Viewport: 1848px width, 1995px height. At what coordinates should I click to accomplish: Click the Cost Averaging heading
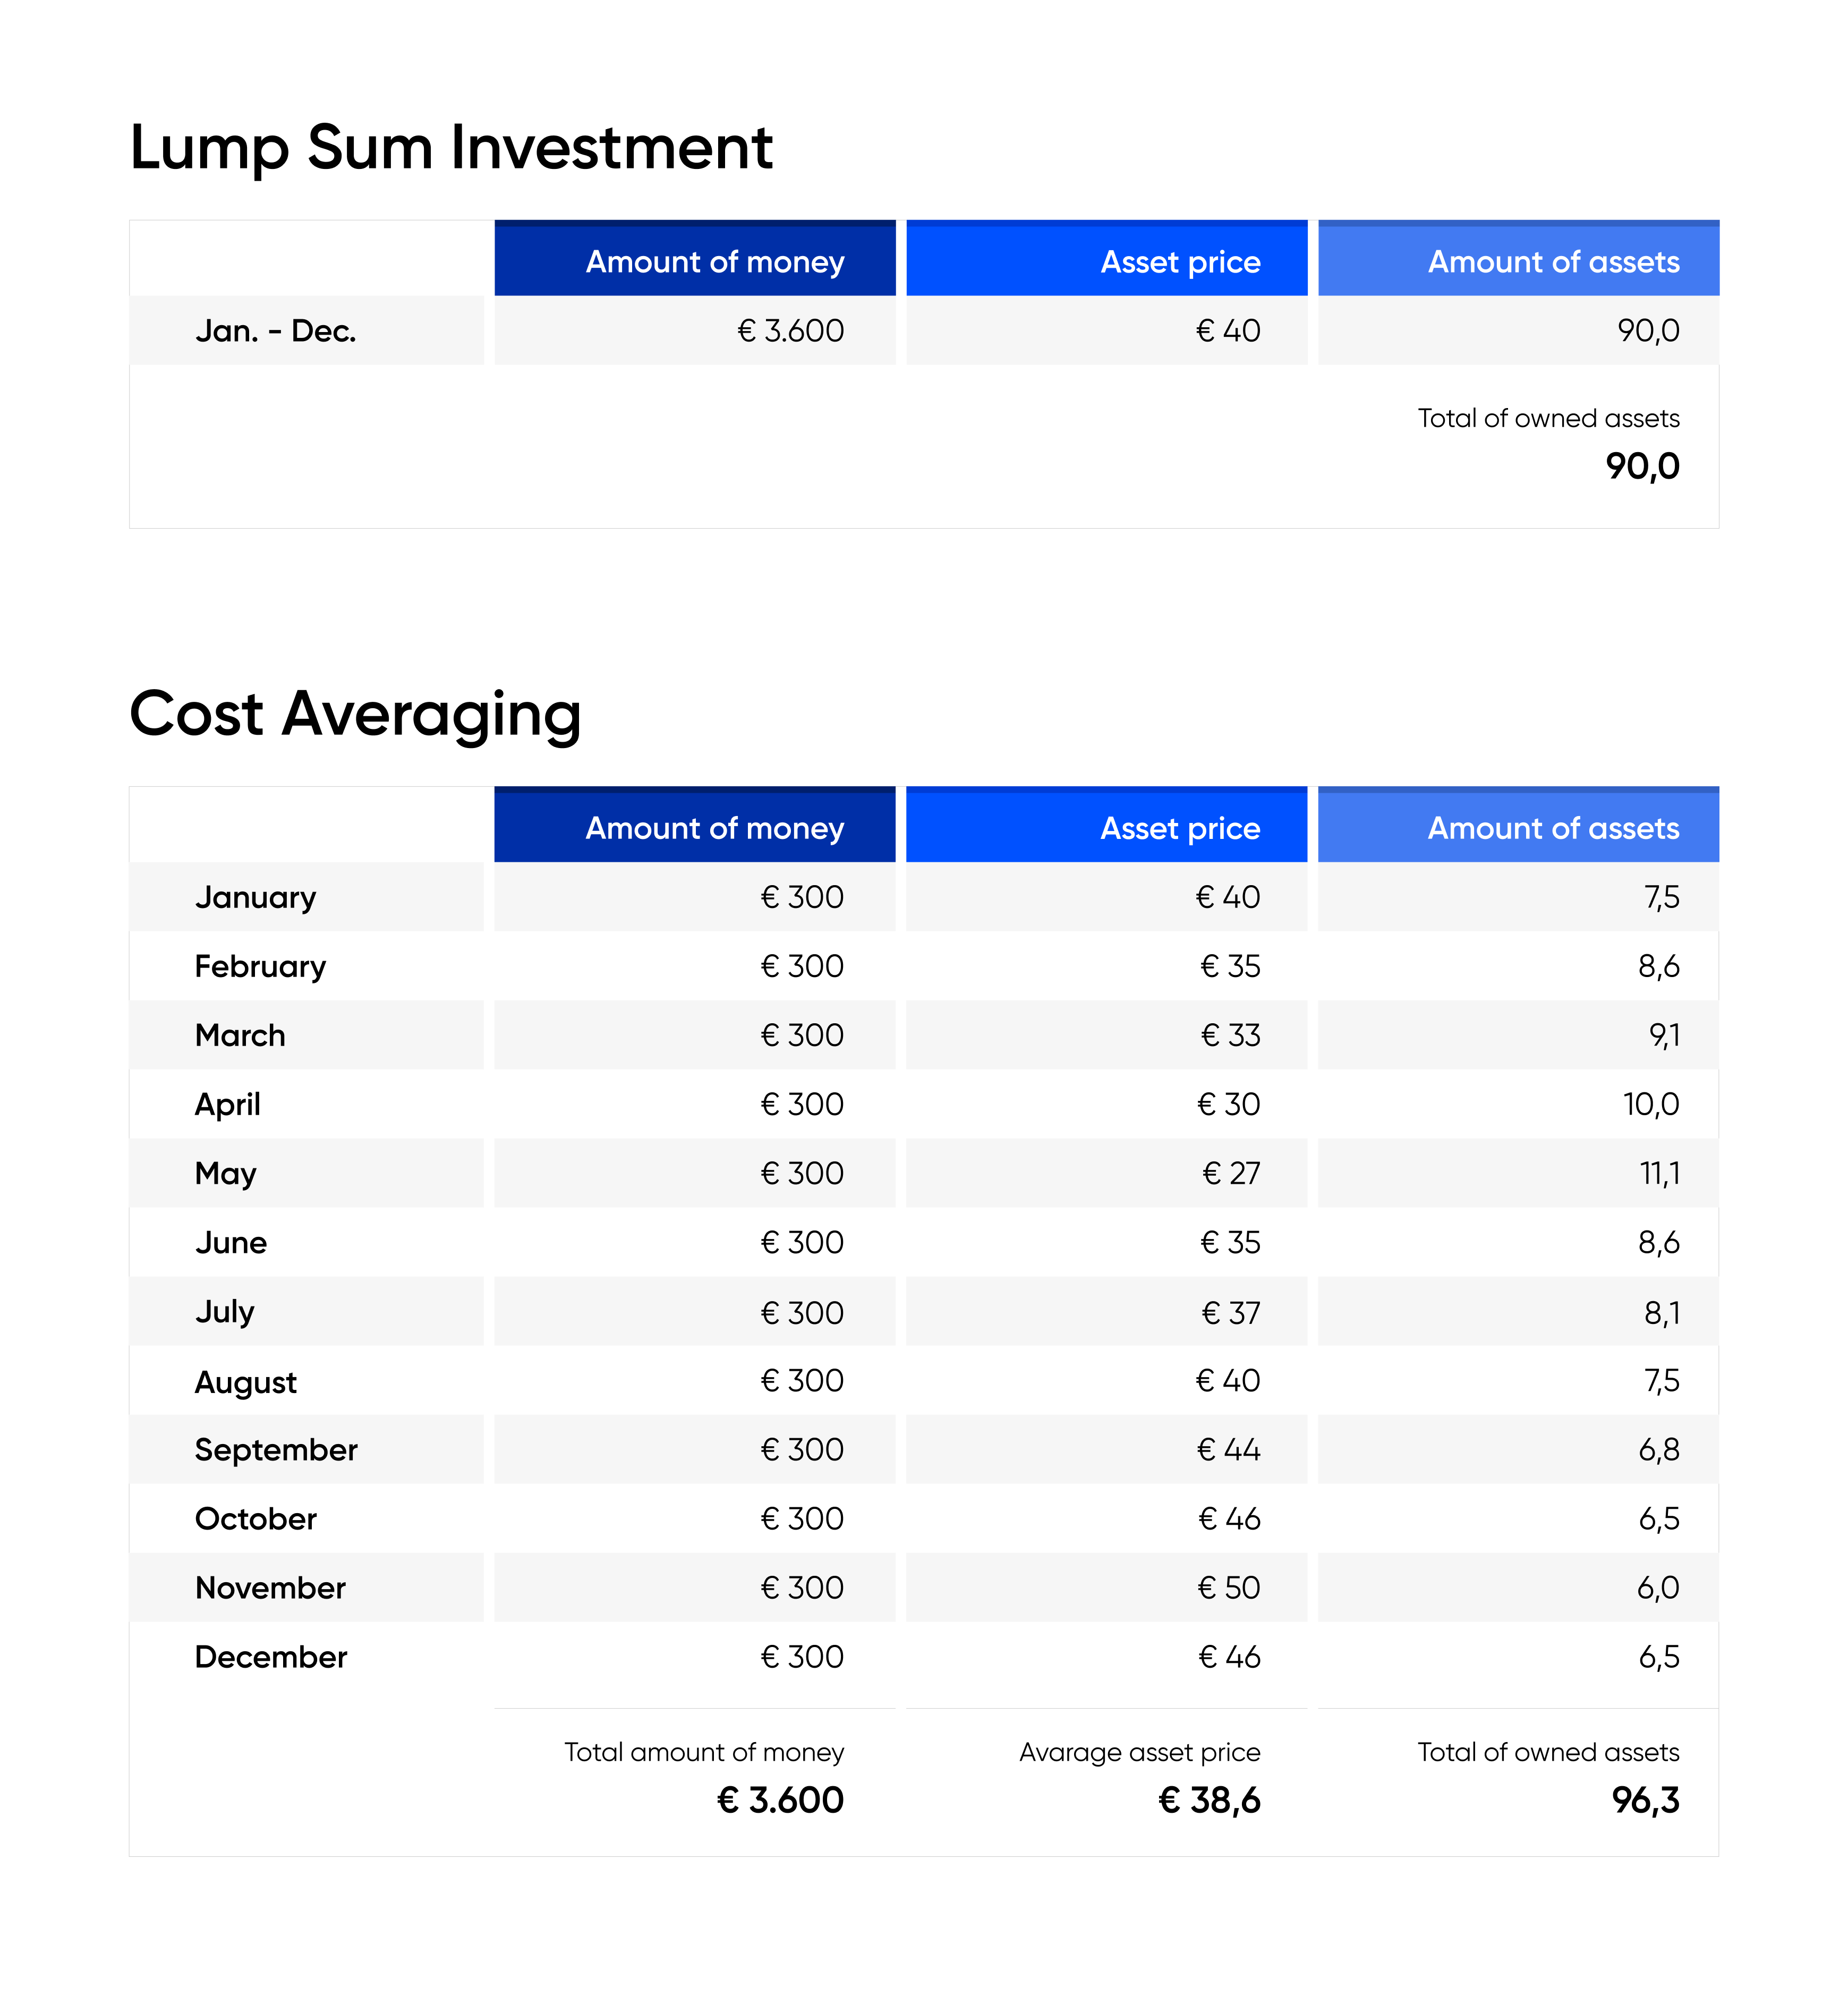(x=355, y=714)
